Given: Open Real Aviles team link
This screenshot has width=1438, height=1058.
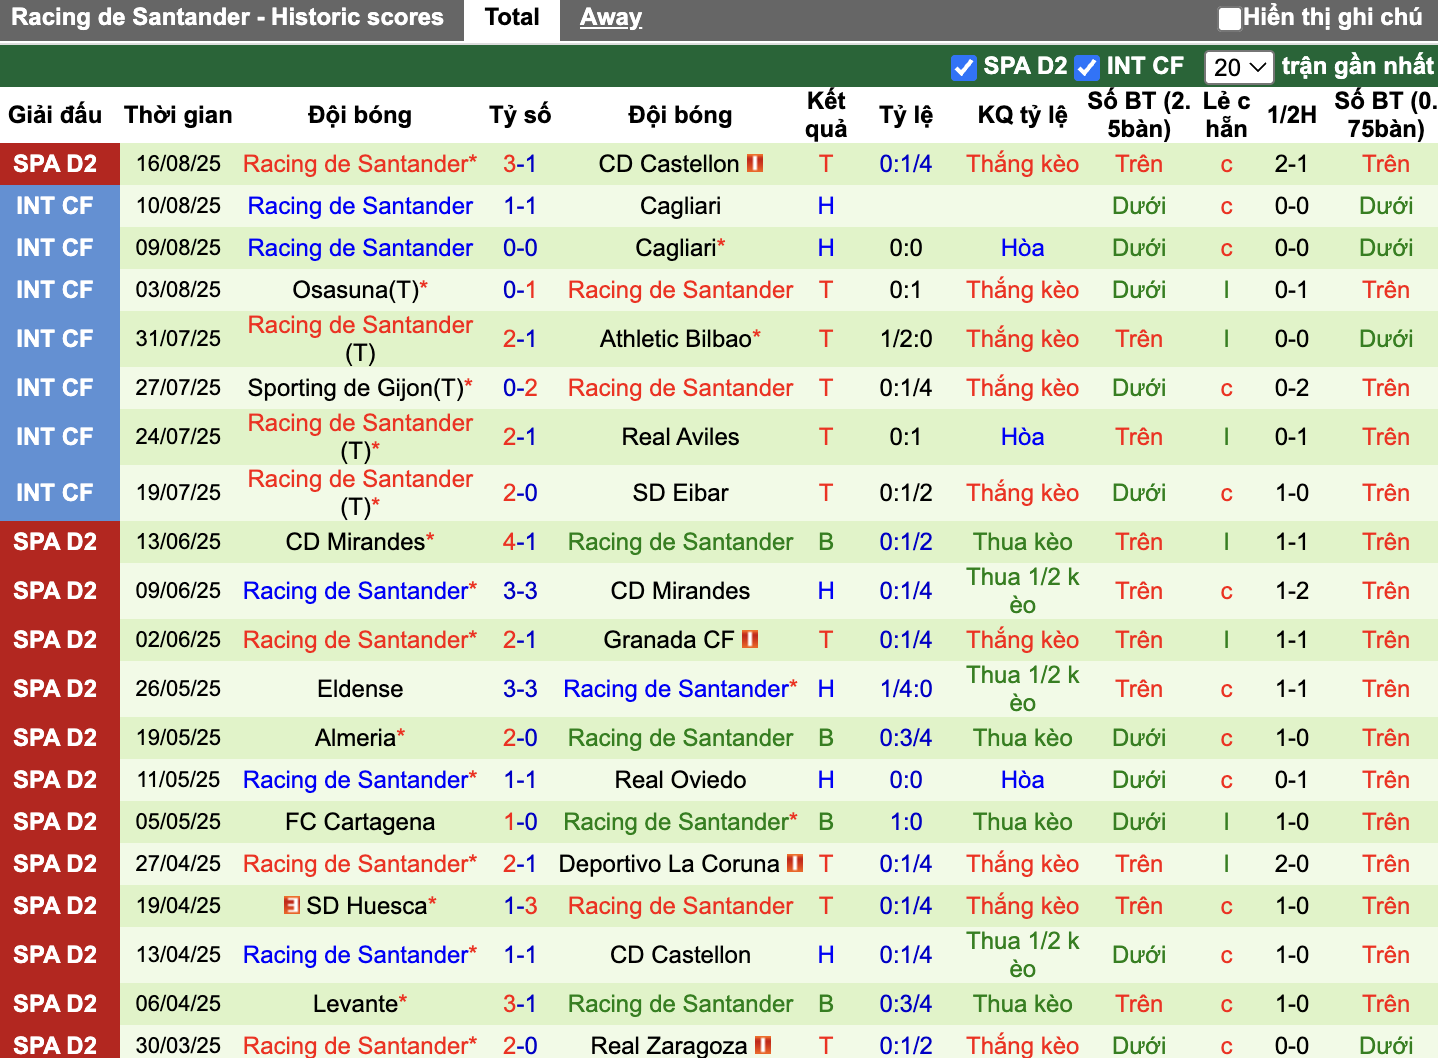Looking at the screenshot, I should (680, 437).
